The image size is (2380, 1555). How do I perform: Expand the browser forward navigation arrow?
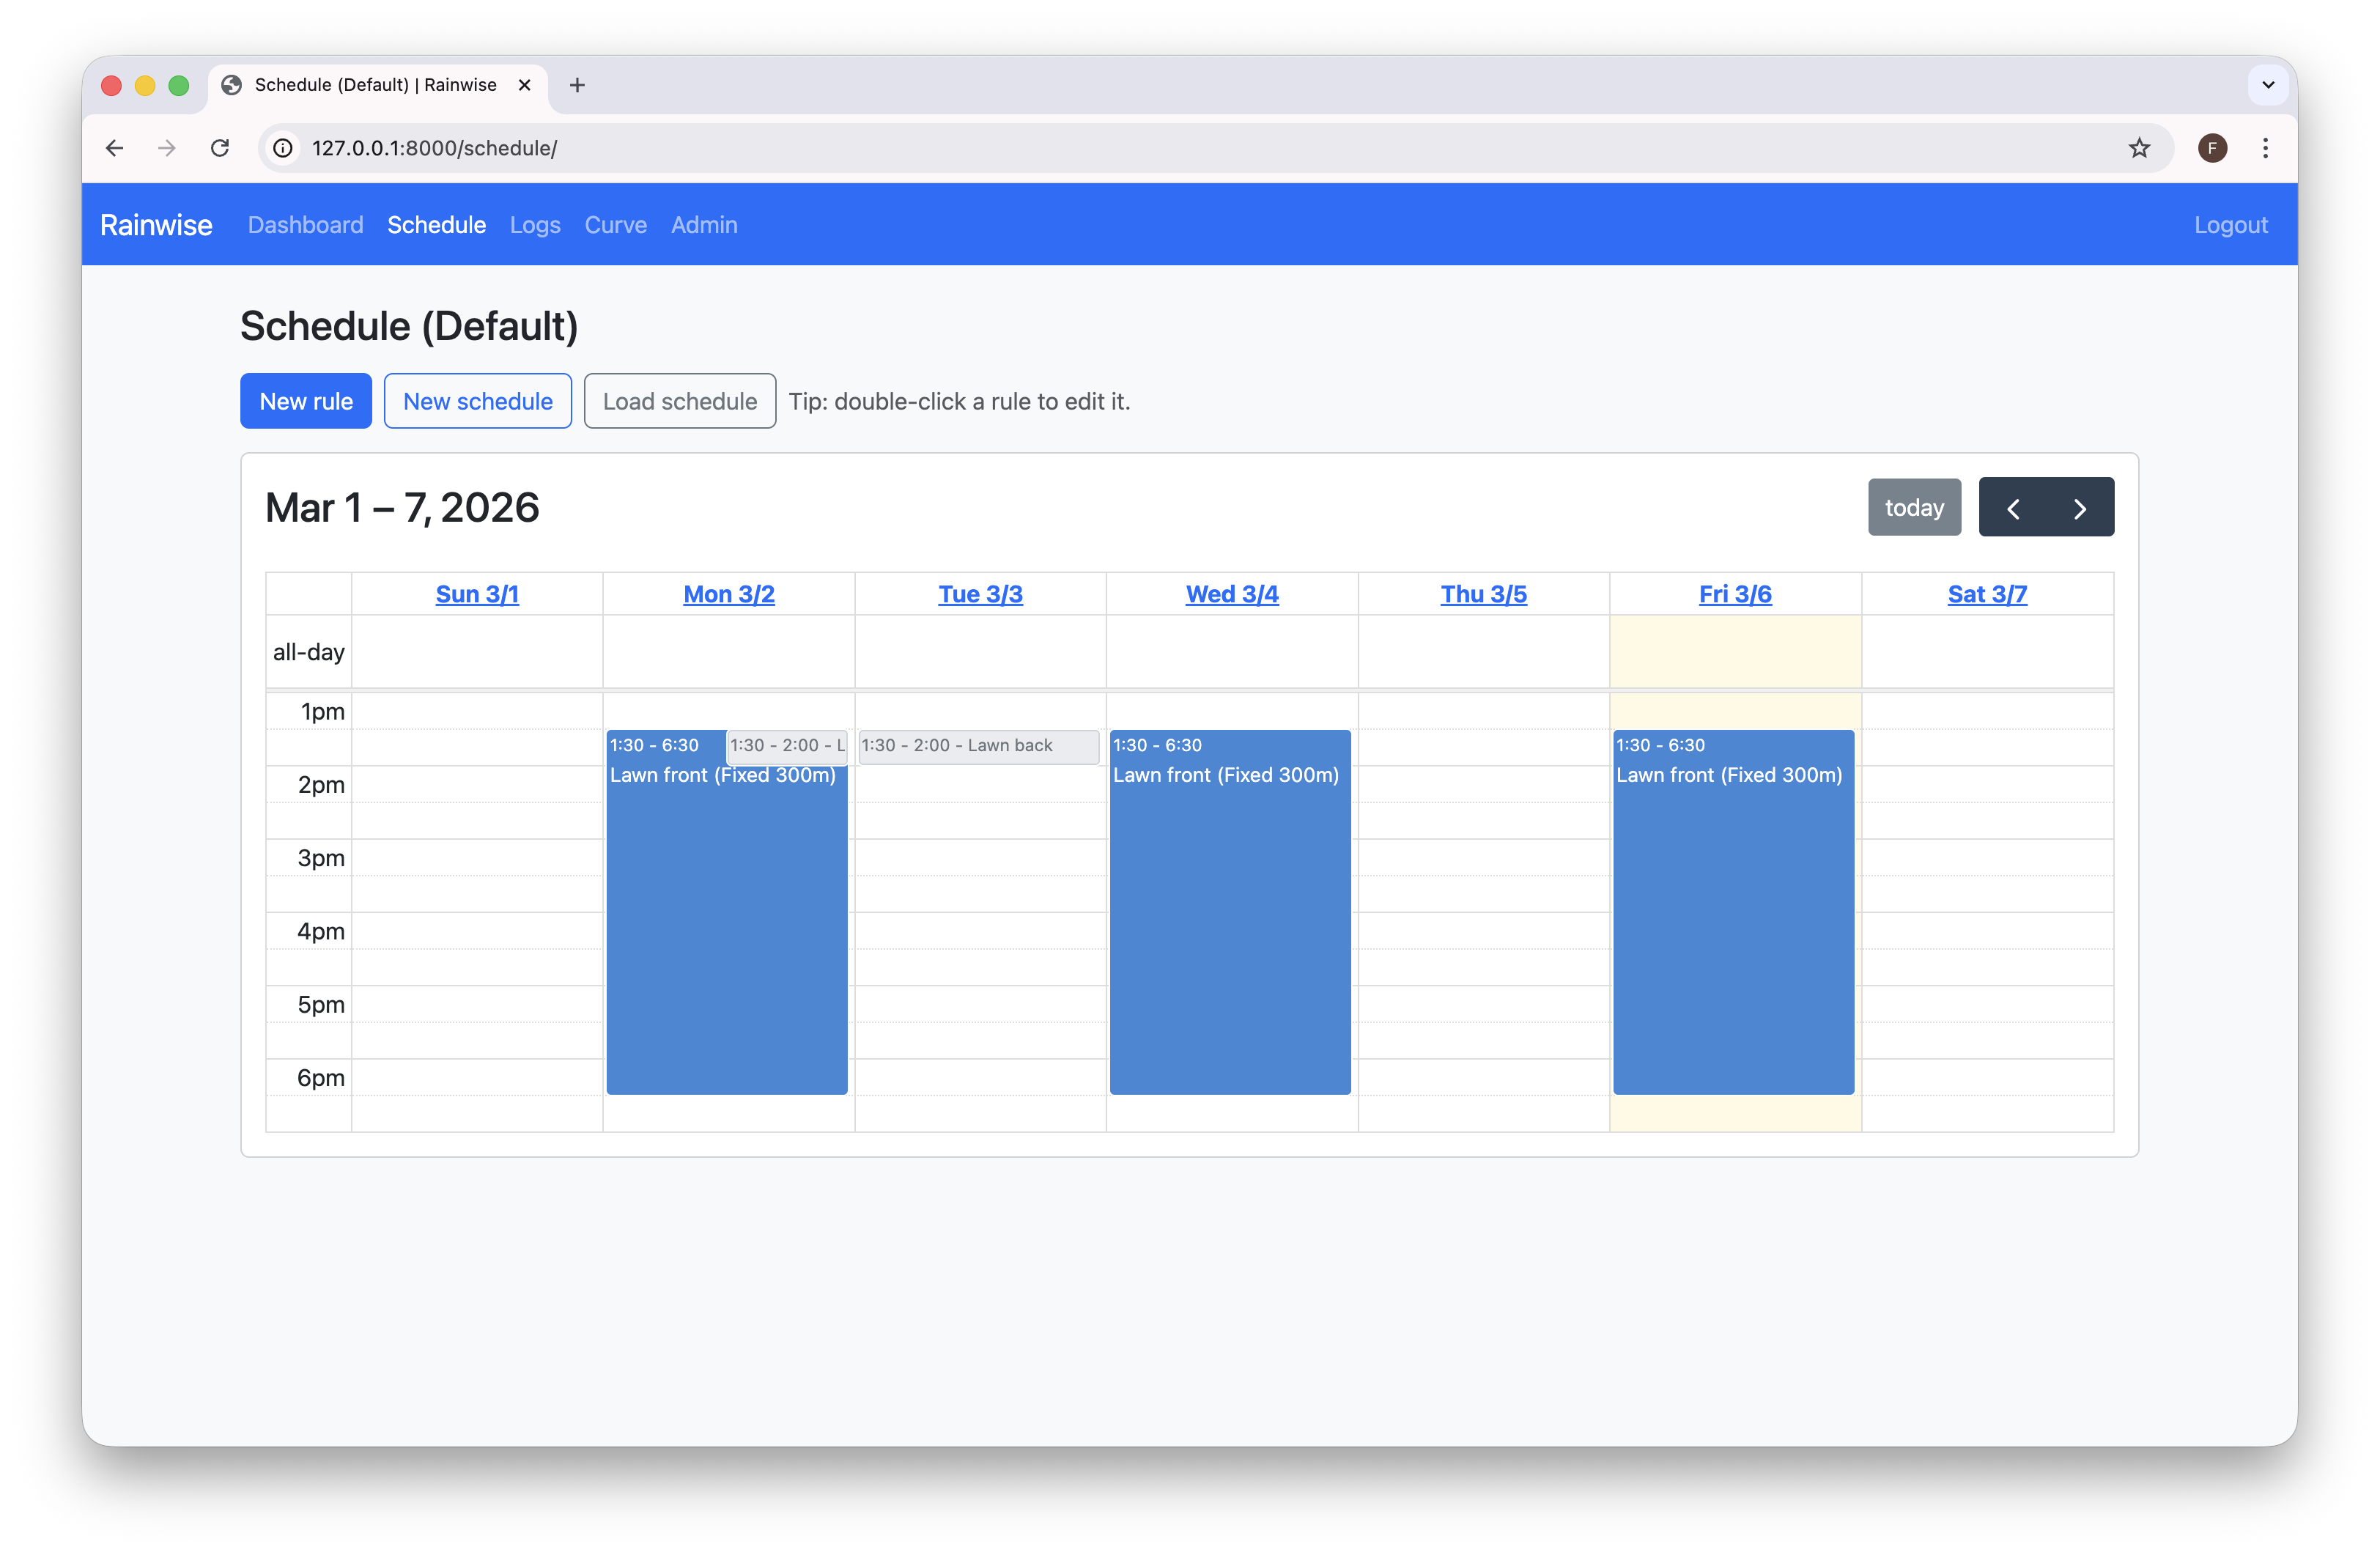coord(166,147)
